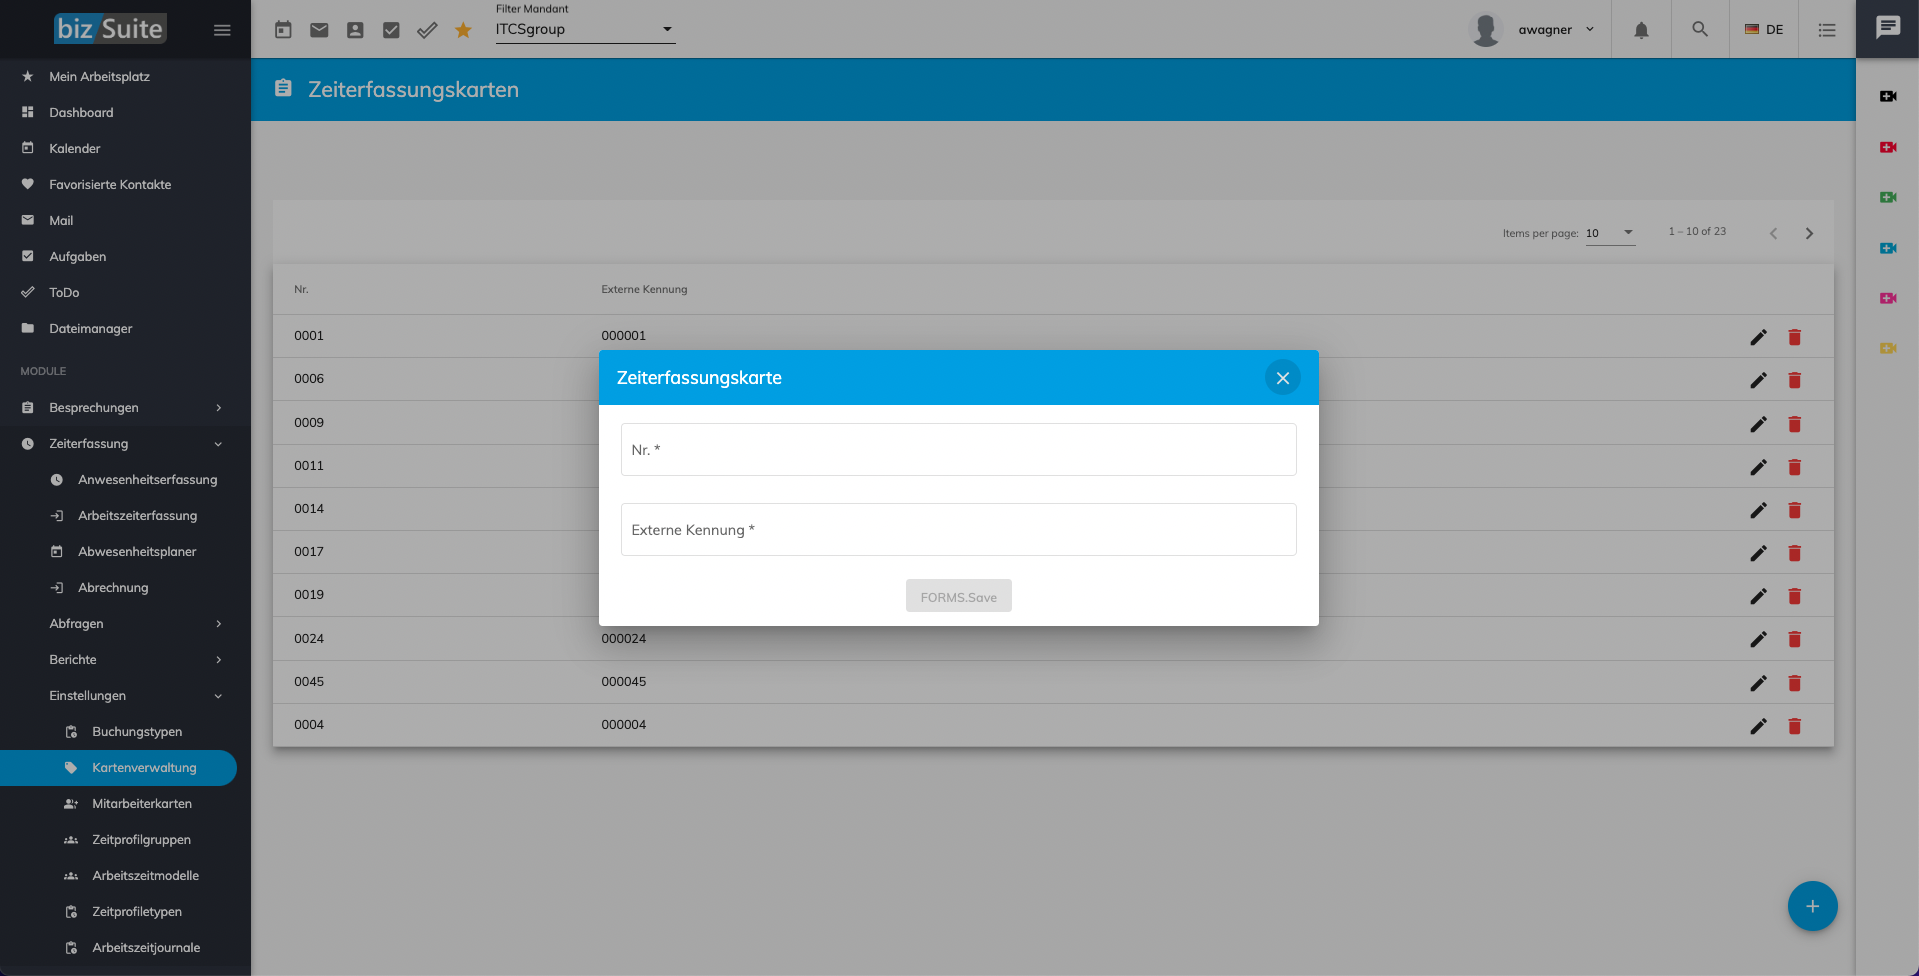Click the search magnifier icon

[1700, 30]
